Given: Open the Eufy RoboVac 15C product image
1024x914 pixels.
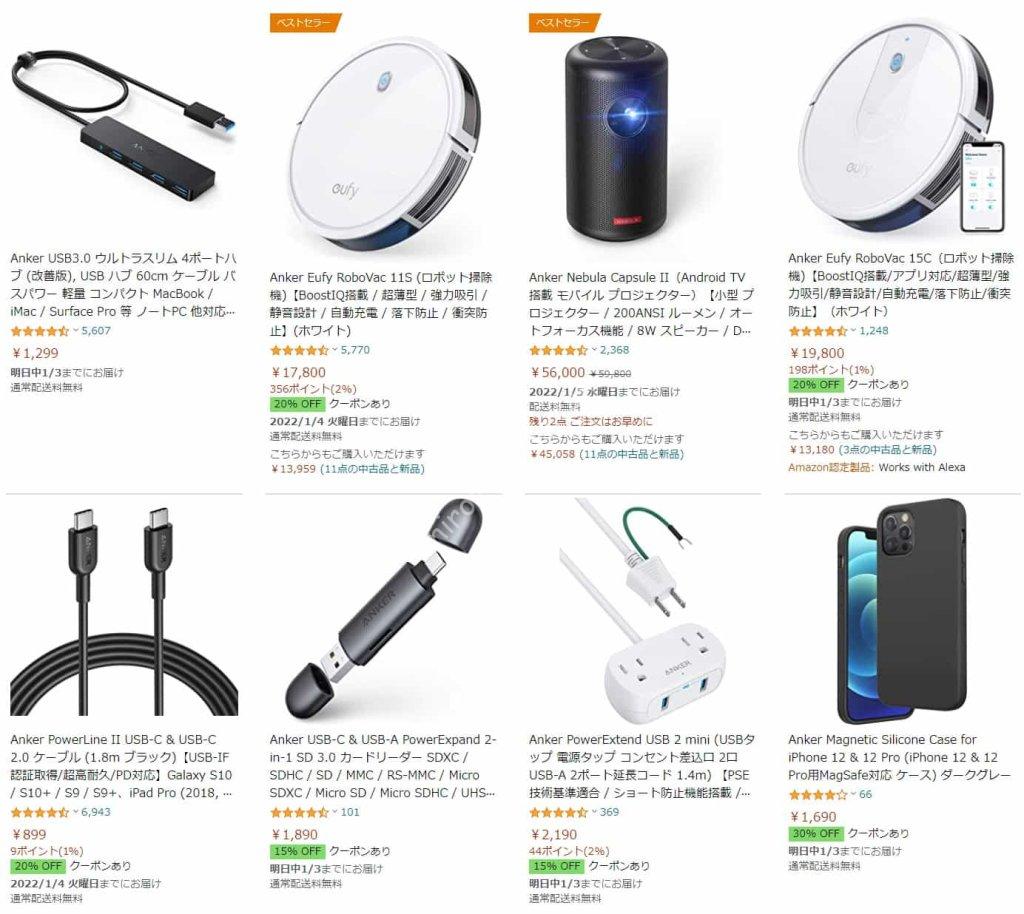Looking at the screenshot, I should (902, 129).
